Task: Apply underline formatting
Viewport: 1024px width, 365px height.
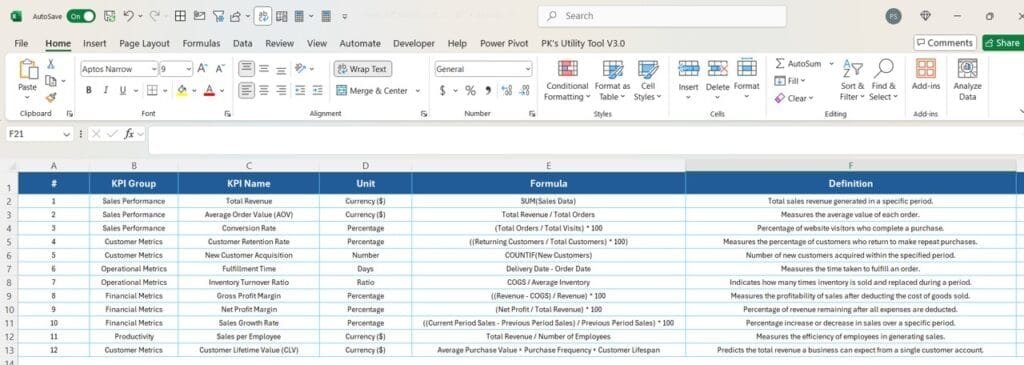Action: 122,91
